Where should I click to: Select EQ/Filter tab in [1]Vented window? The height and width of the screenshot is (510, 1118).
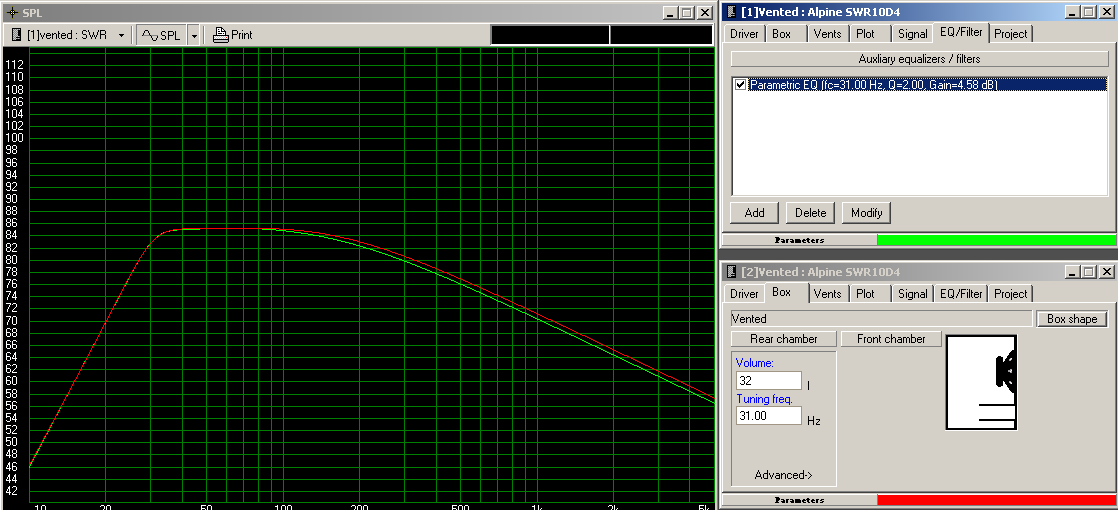point(961,32)
